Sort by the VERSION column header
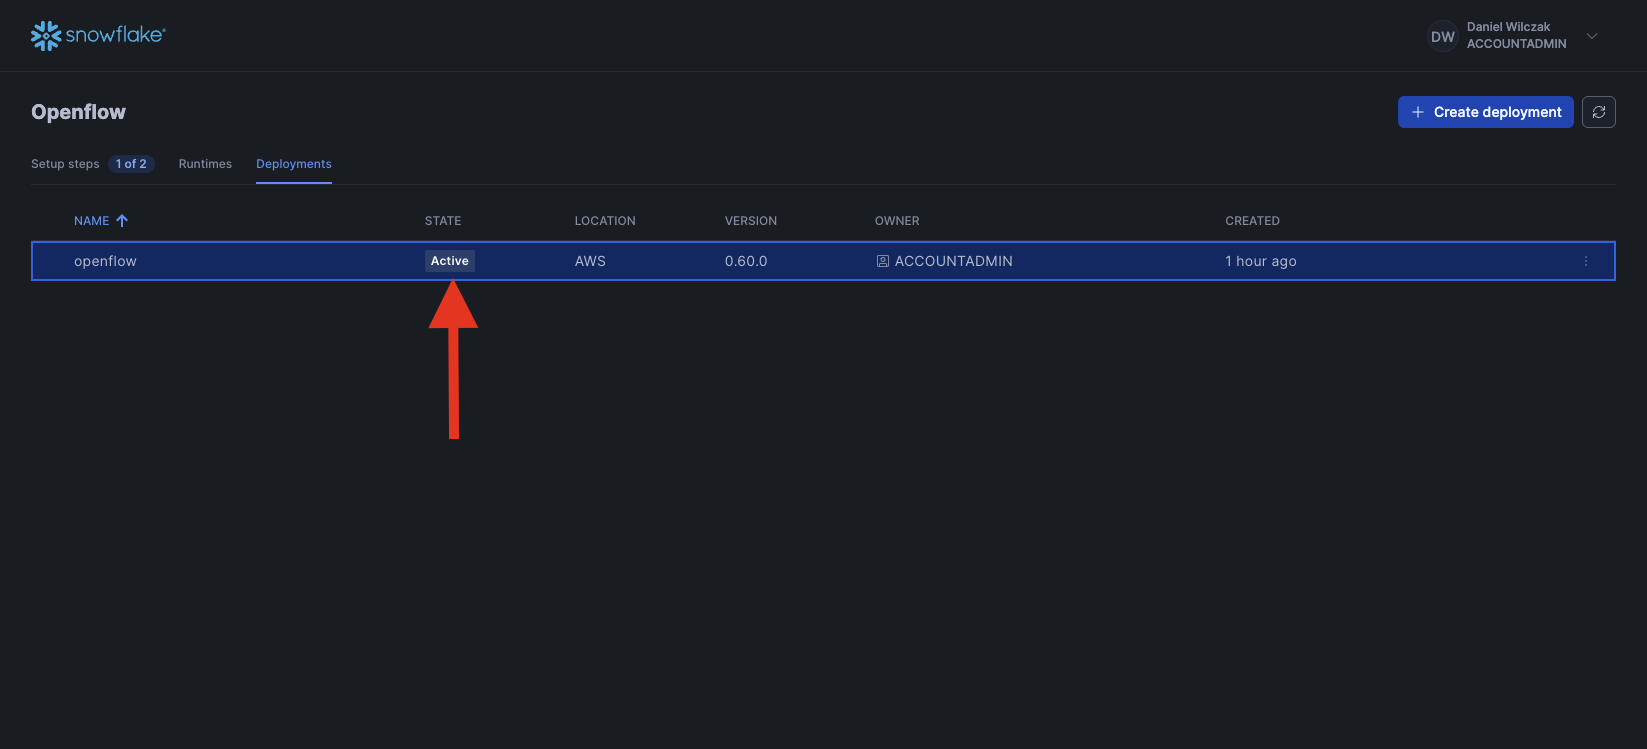 [750, 221]
